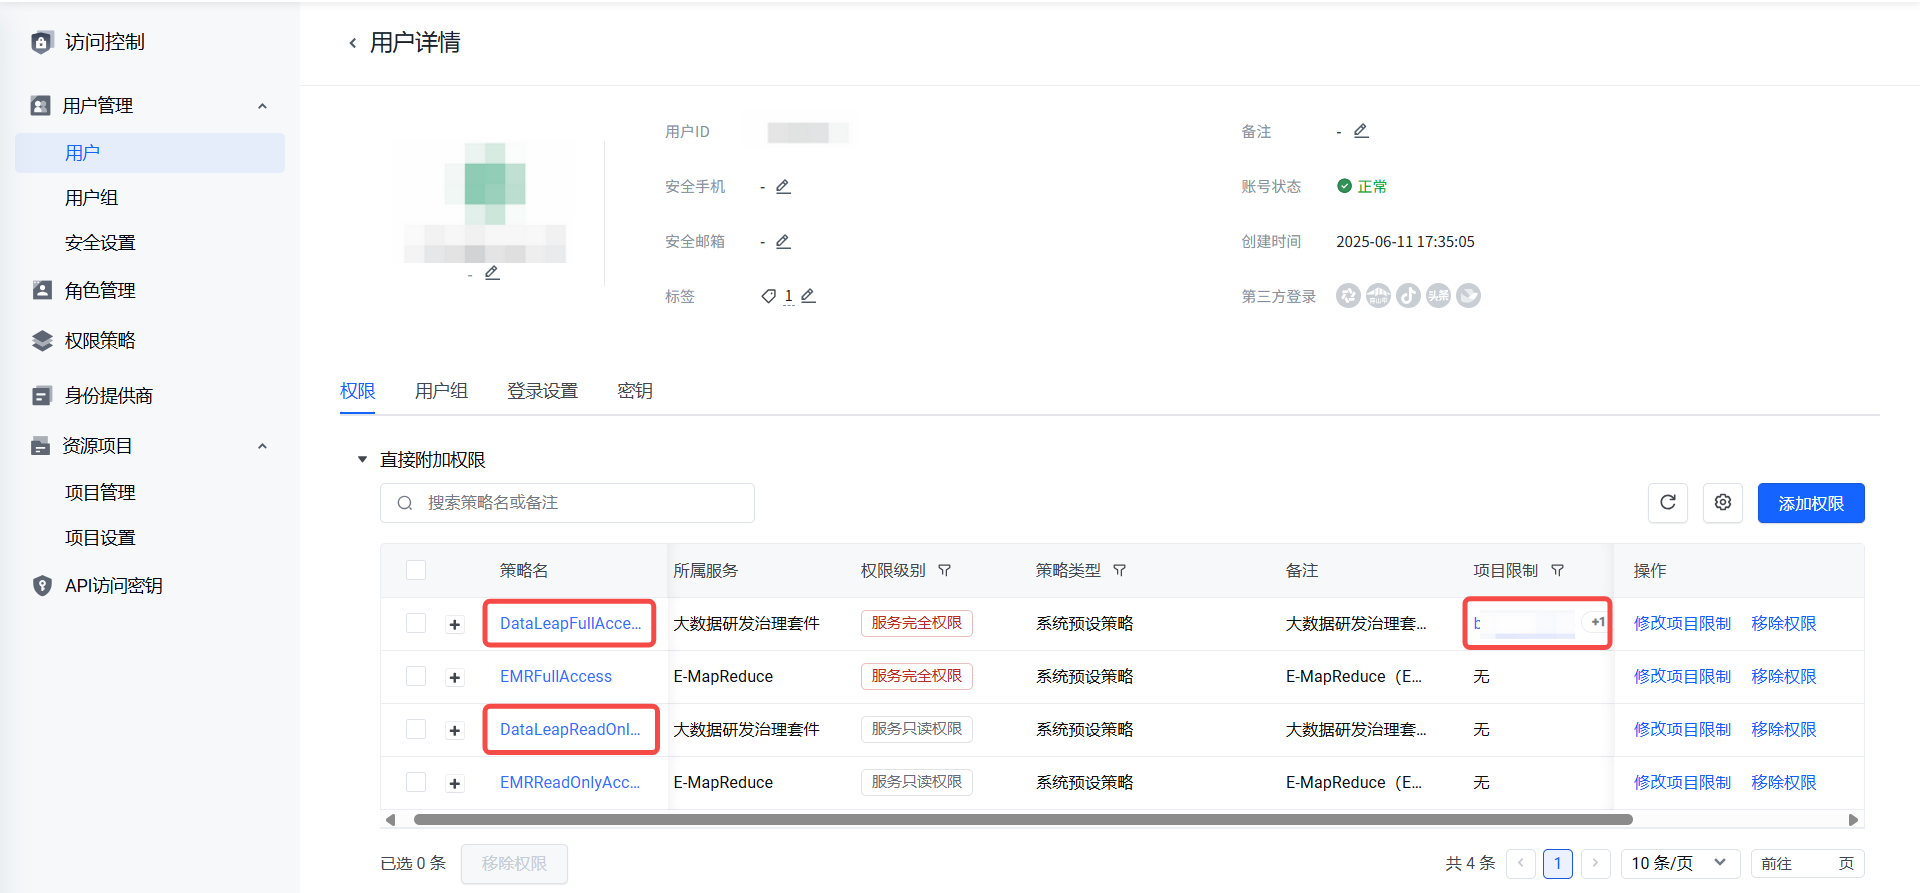Click the edit pencil beside 标签
Image resolution: width=1920 pixels, height=893 pixels.
(808, 296)
